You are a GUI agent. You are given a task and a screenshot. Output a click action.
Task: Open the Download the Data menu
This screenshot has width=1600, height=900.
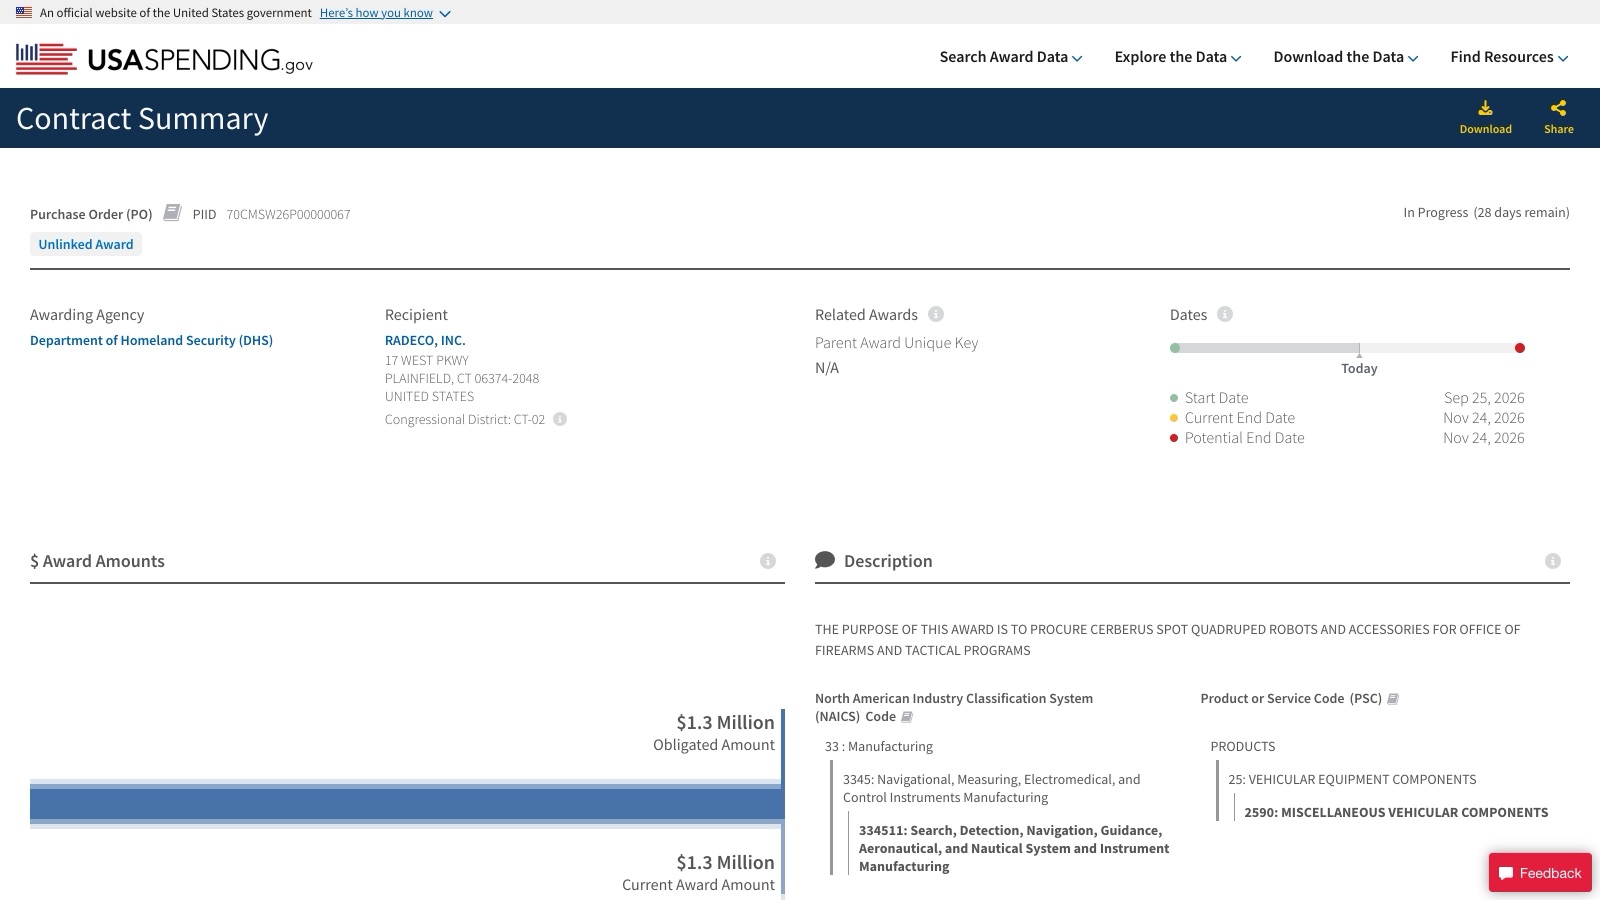(x=1346, y=57)
